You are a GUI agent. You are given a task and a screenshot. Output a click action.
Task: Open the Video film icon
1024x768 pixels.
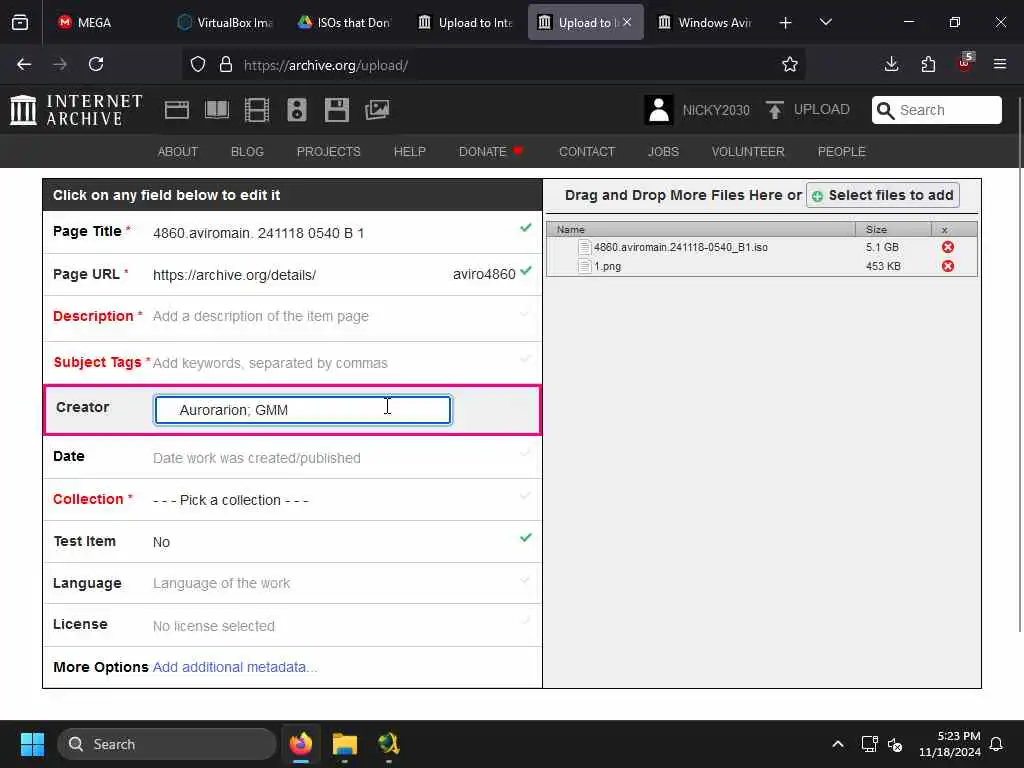[257, 110]
